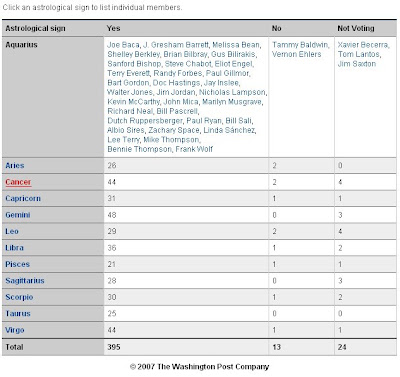Open Bill Pascrell member link
This screenshot has width=400, height=377.
[177, 111]
